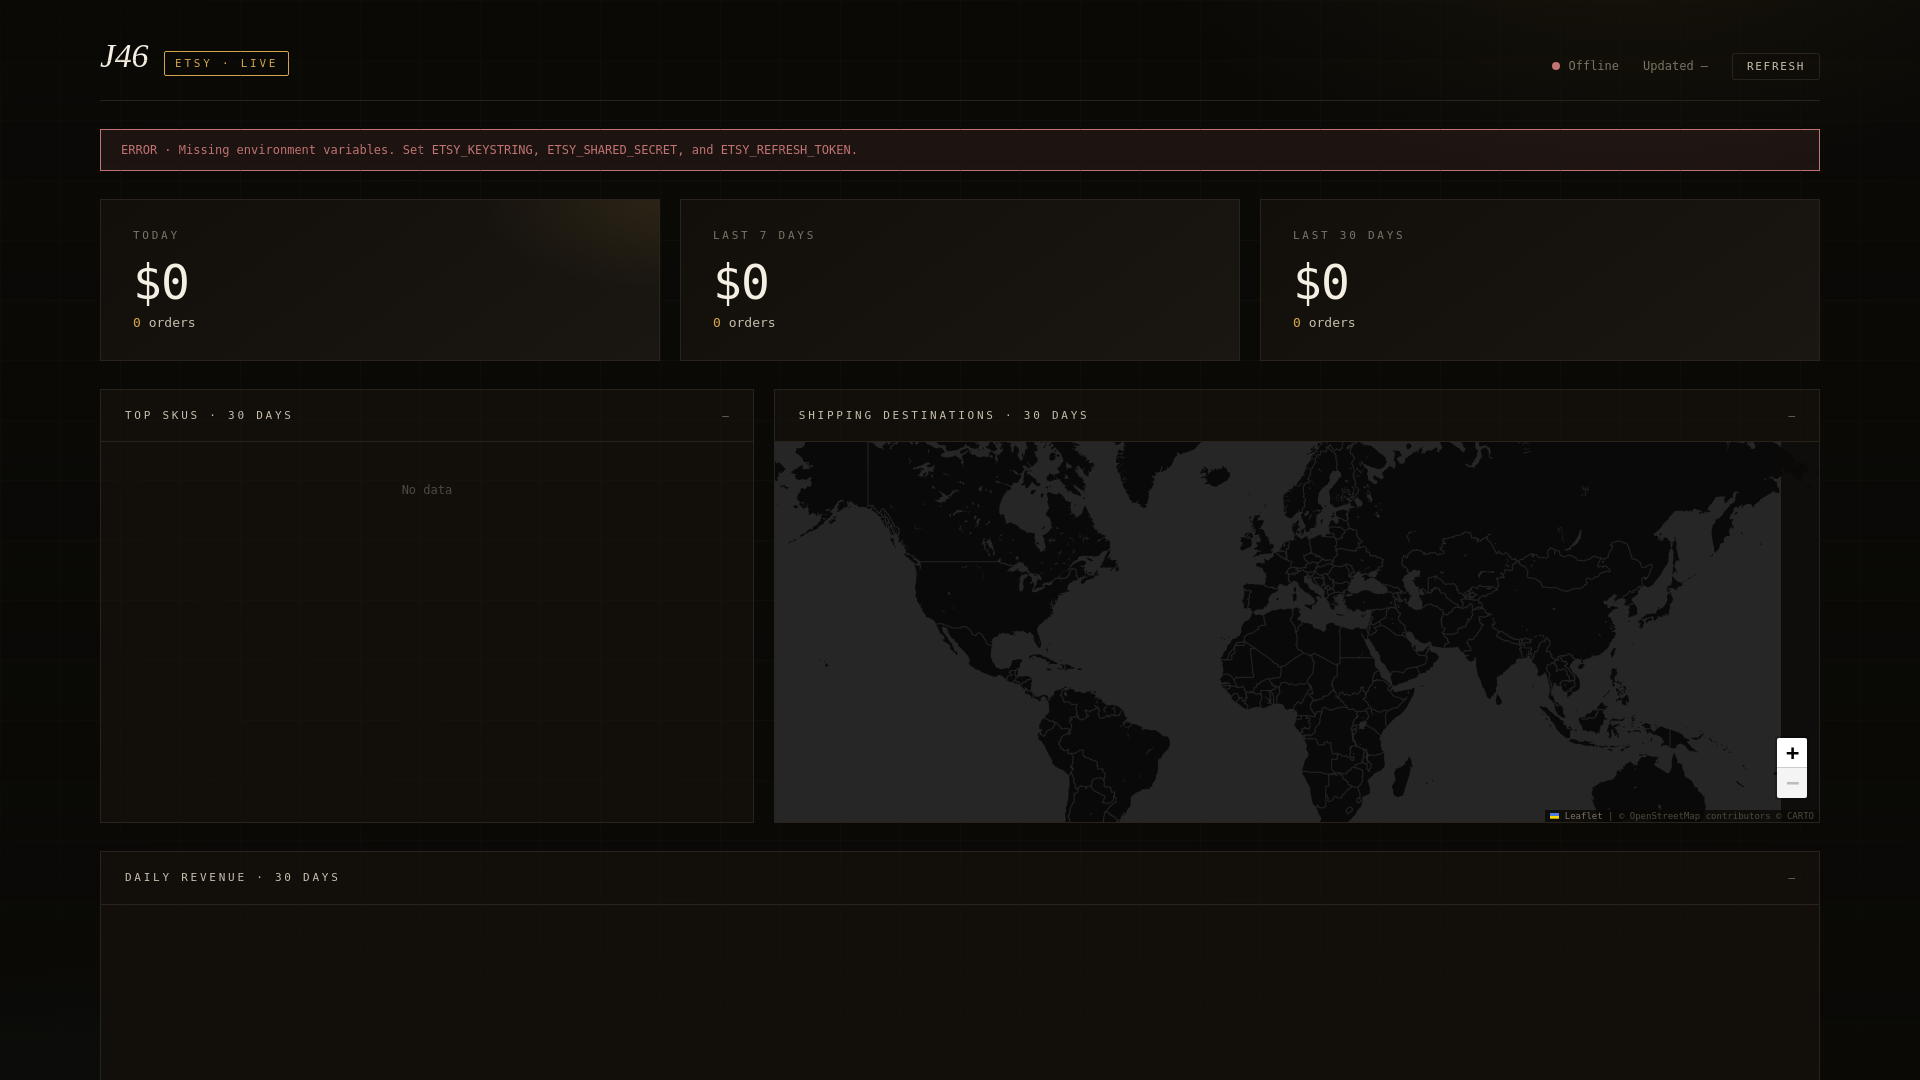Select the missing environment variables error banner
This screenshot has width=1920, height=1080.
tap(960, 150)
